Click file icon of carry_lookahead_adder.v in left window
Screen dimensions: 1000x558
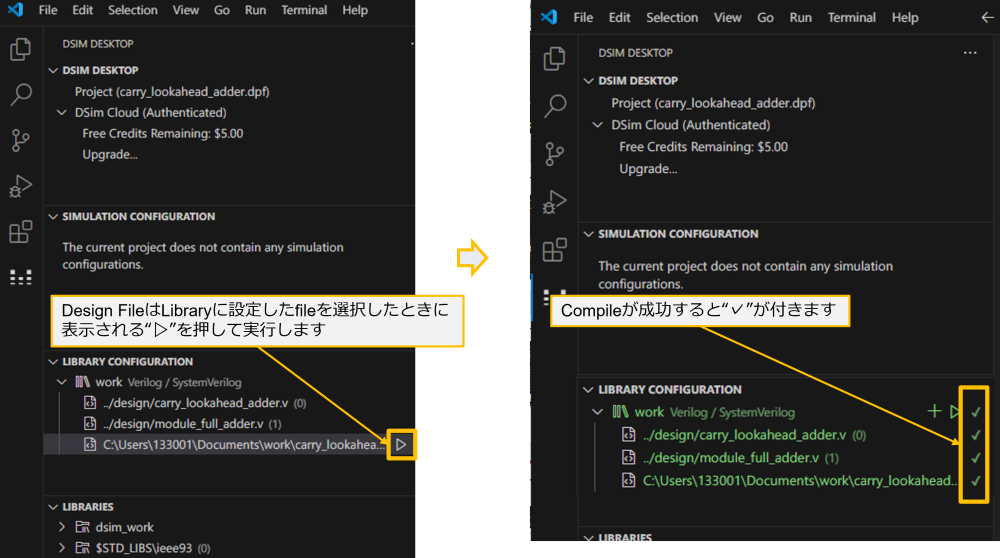(91, 403)
